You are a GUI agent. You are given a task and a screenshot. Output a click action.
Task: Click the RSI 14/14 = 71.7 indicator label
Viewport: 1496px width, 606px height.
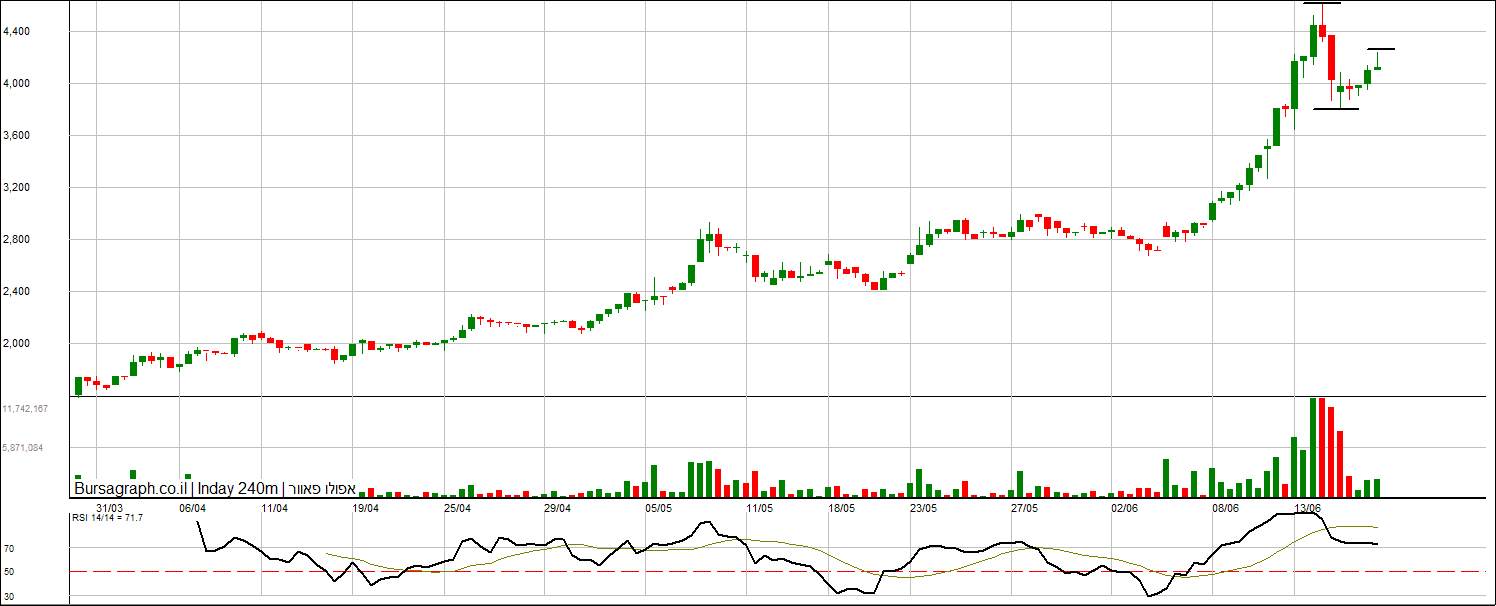point(107,517)
